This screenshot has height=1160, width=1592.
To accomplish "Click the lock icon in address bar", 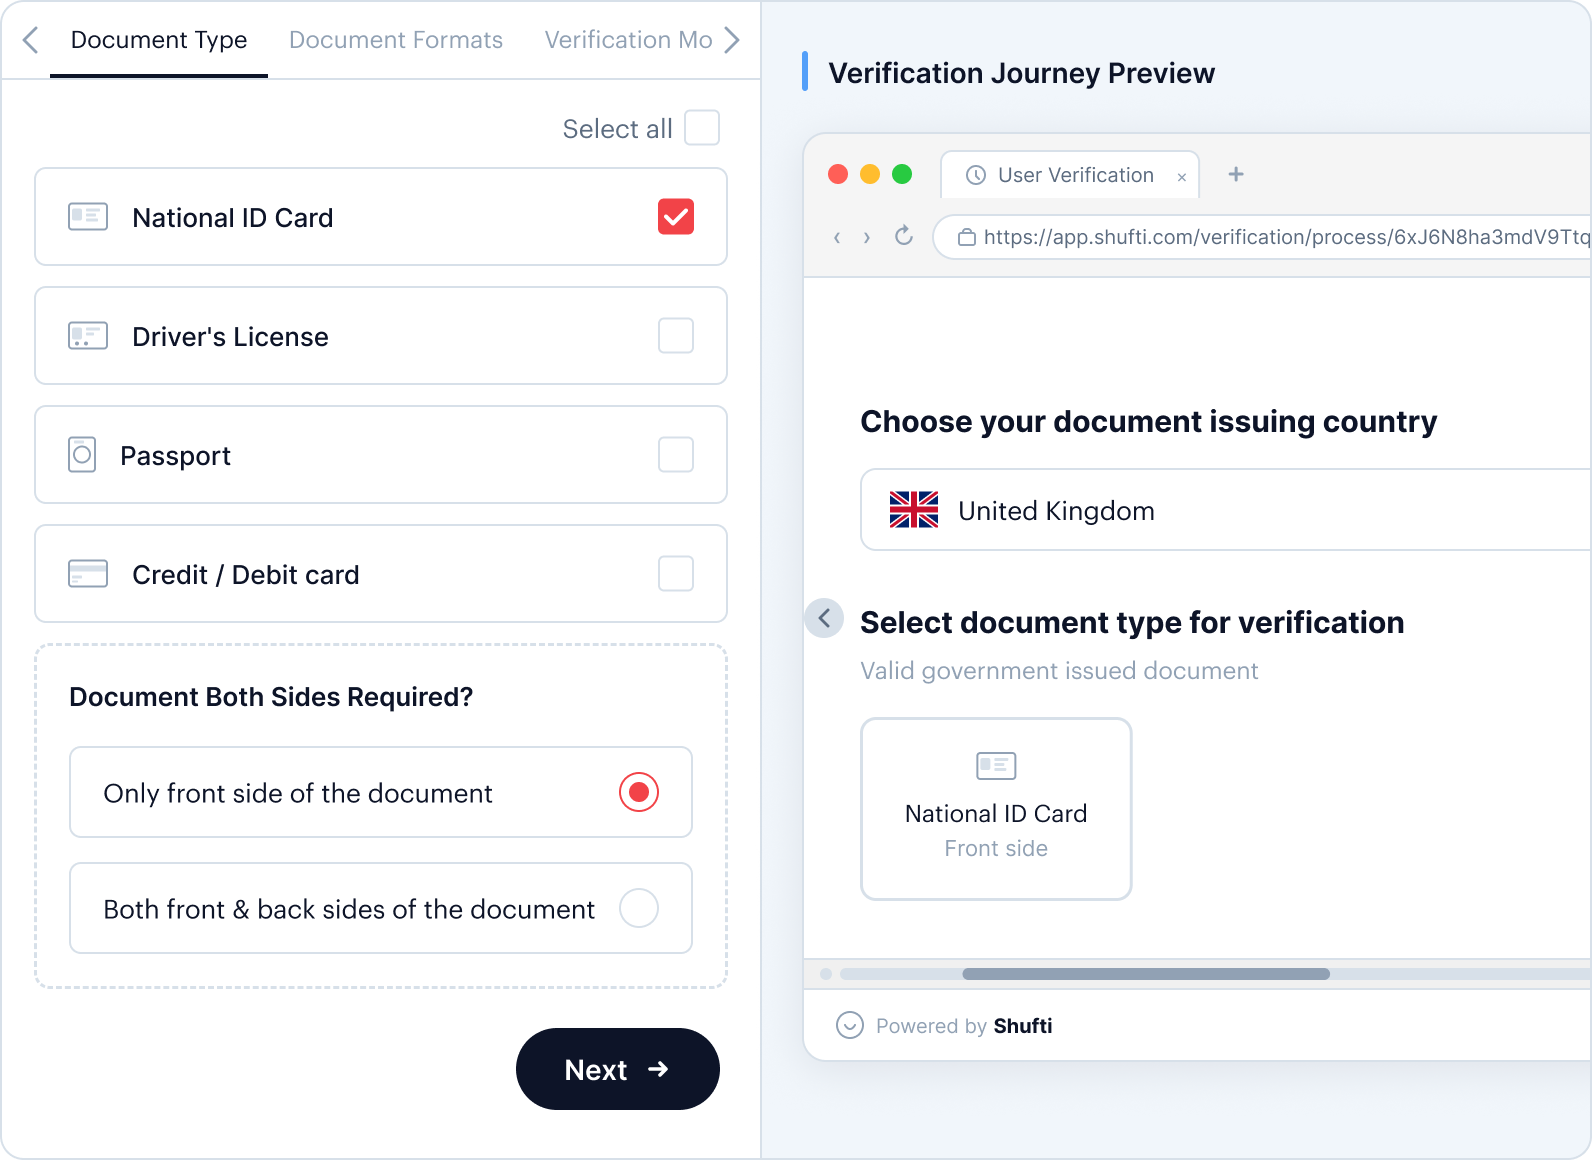I will coord(967,238).
